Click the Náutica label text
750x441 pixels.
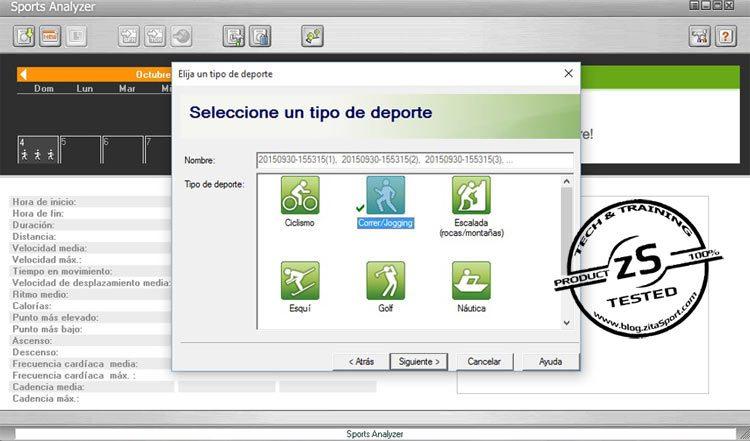click(471, 309)
